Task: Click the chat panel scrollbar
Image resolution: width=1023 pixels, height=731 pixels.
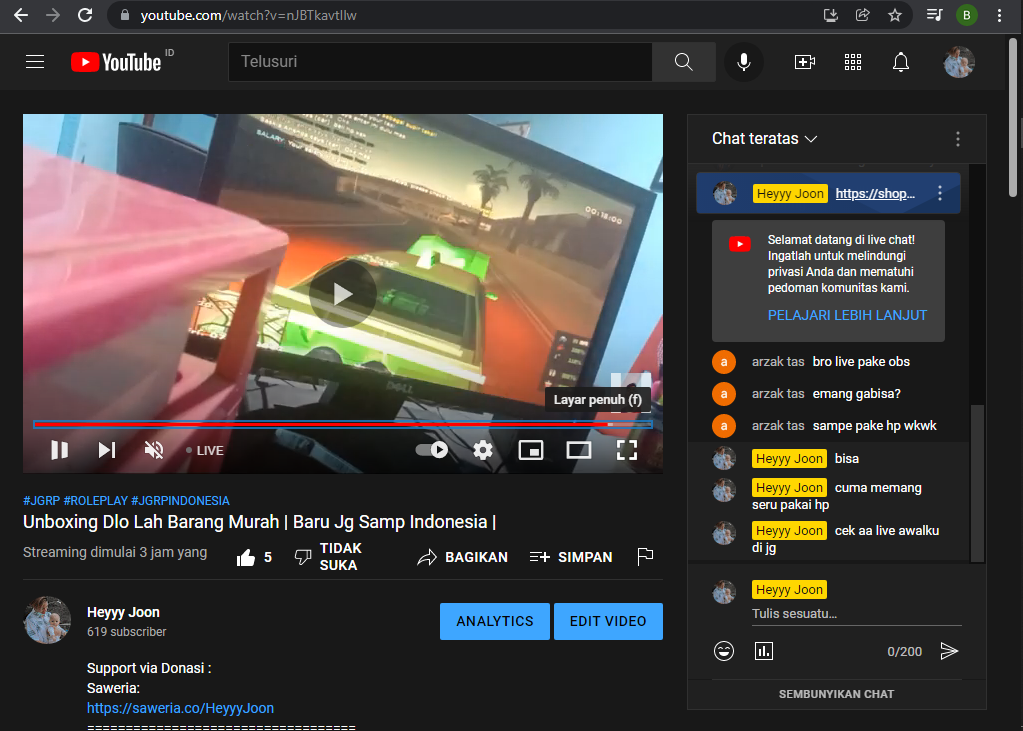Action: 977,482
